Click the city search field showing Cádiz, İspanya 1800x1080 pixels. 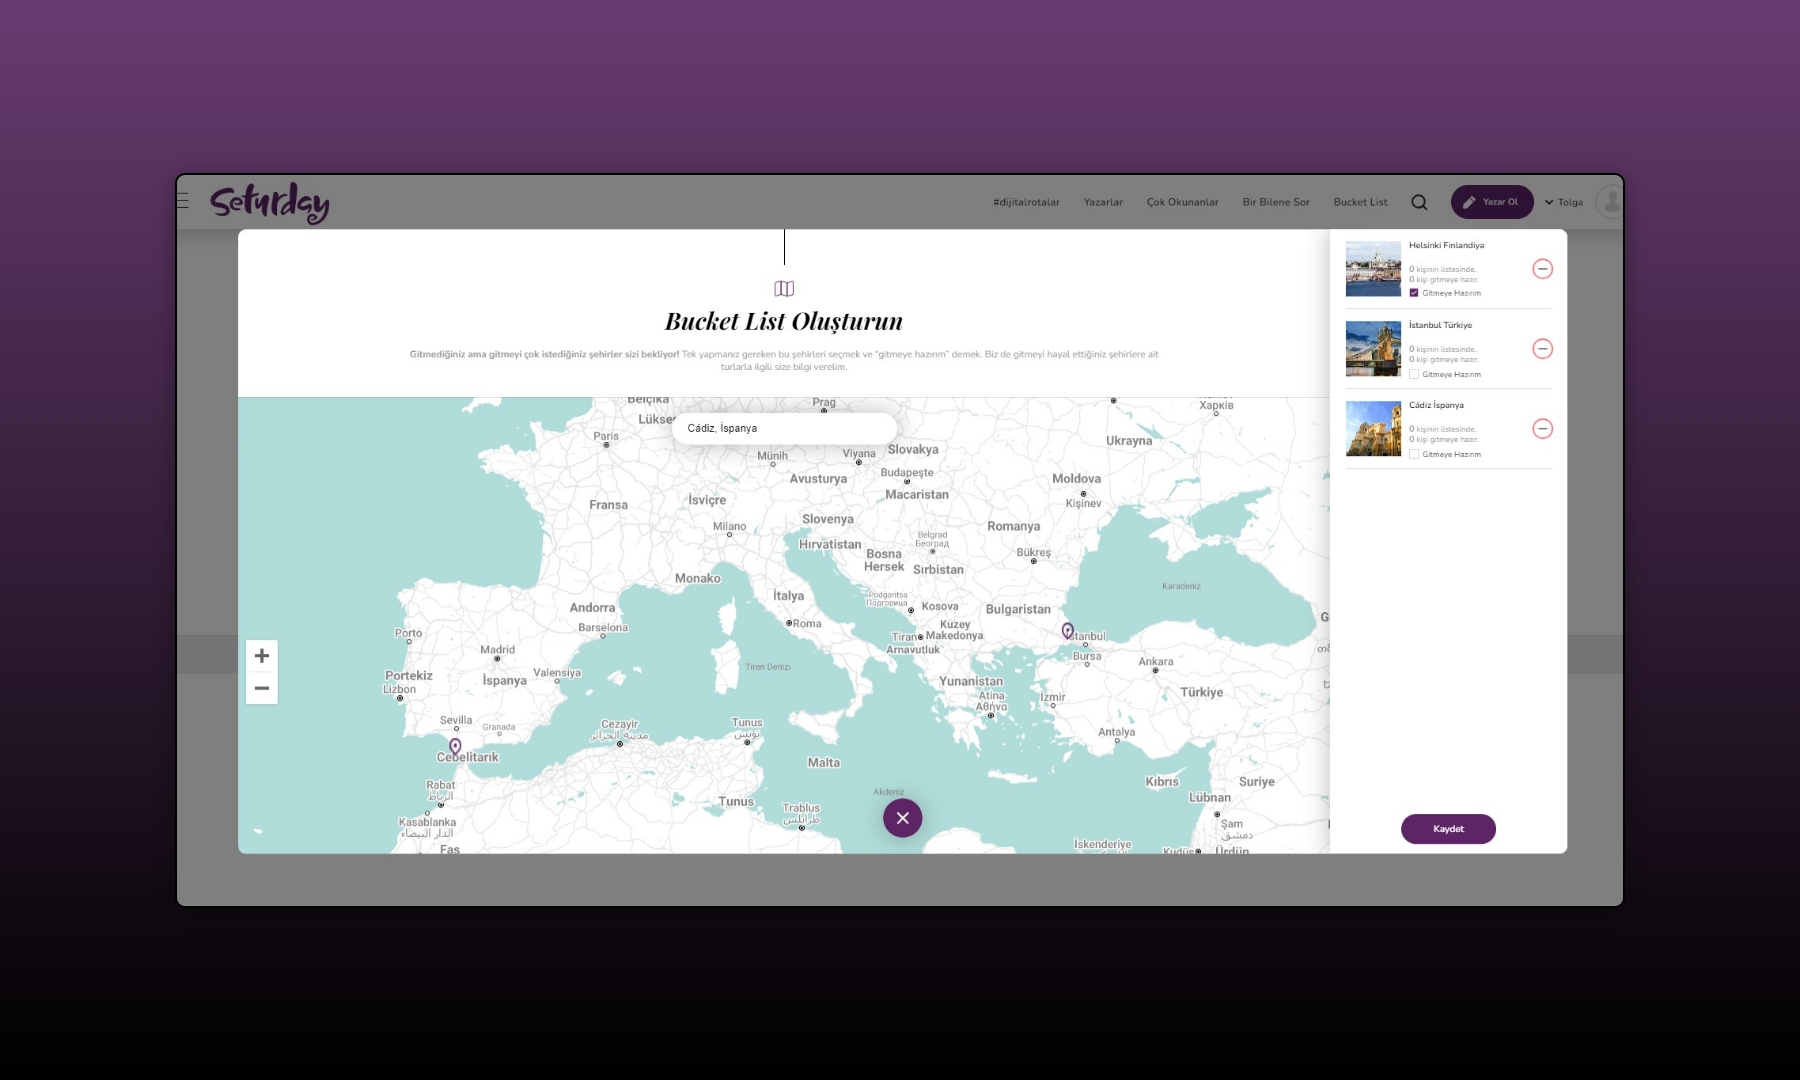[784, 428]
